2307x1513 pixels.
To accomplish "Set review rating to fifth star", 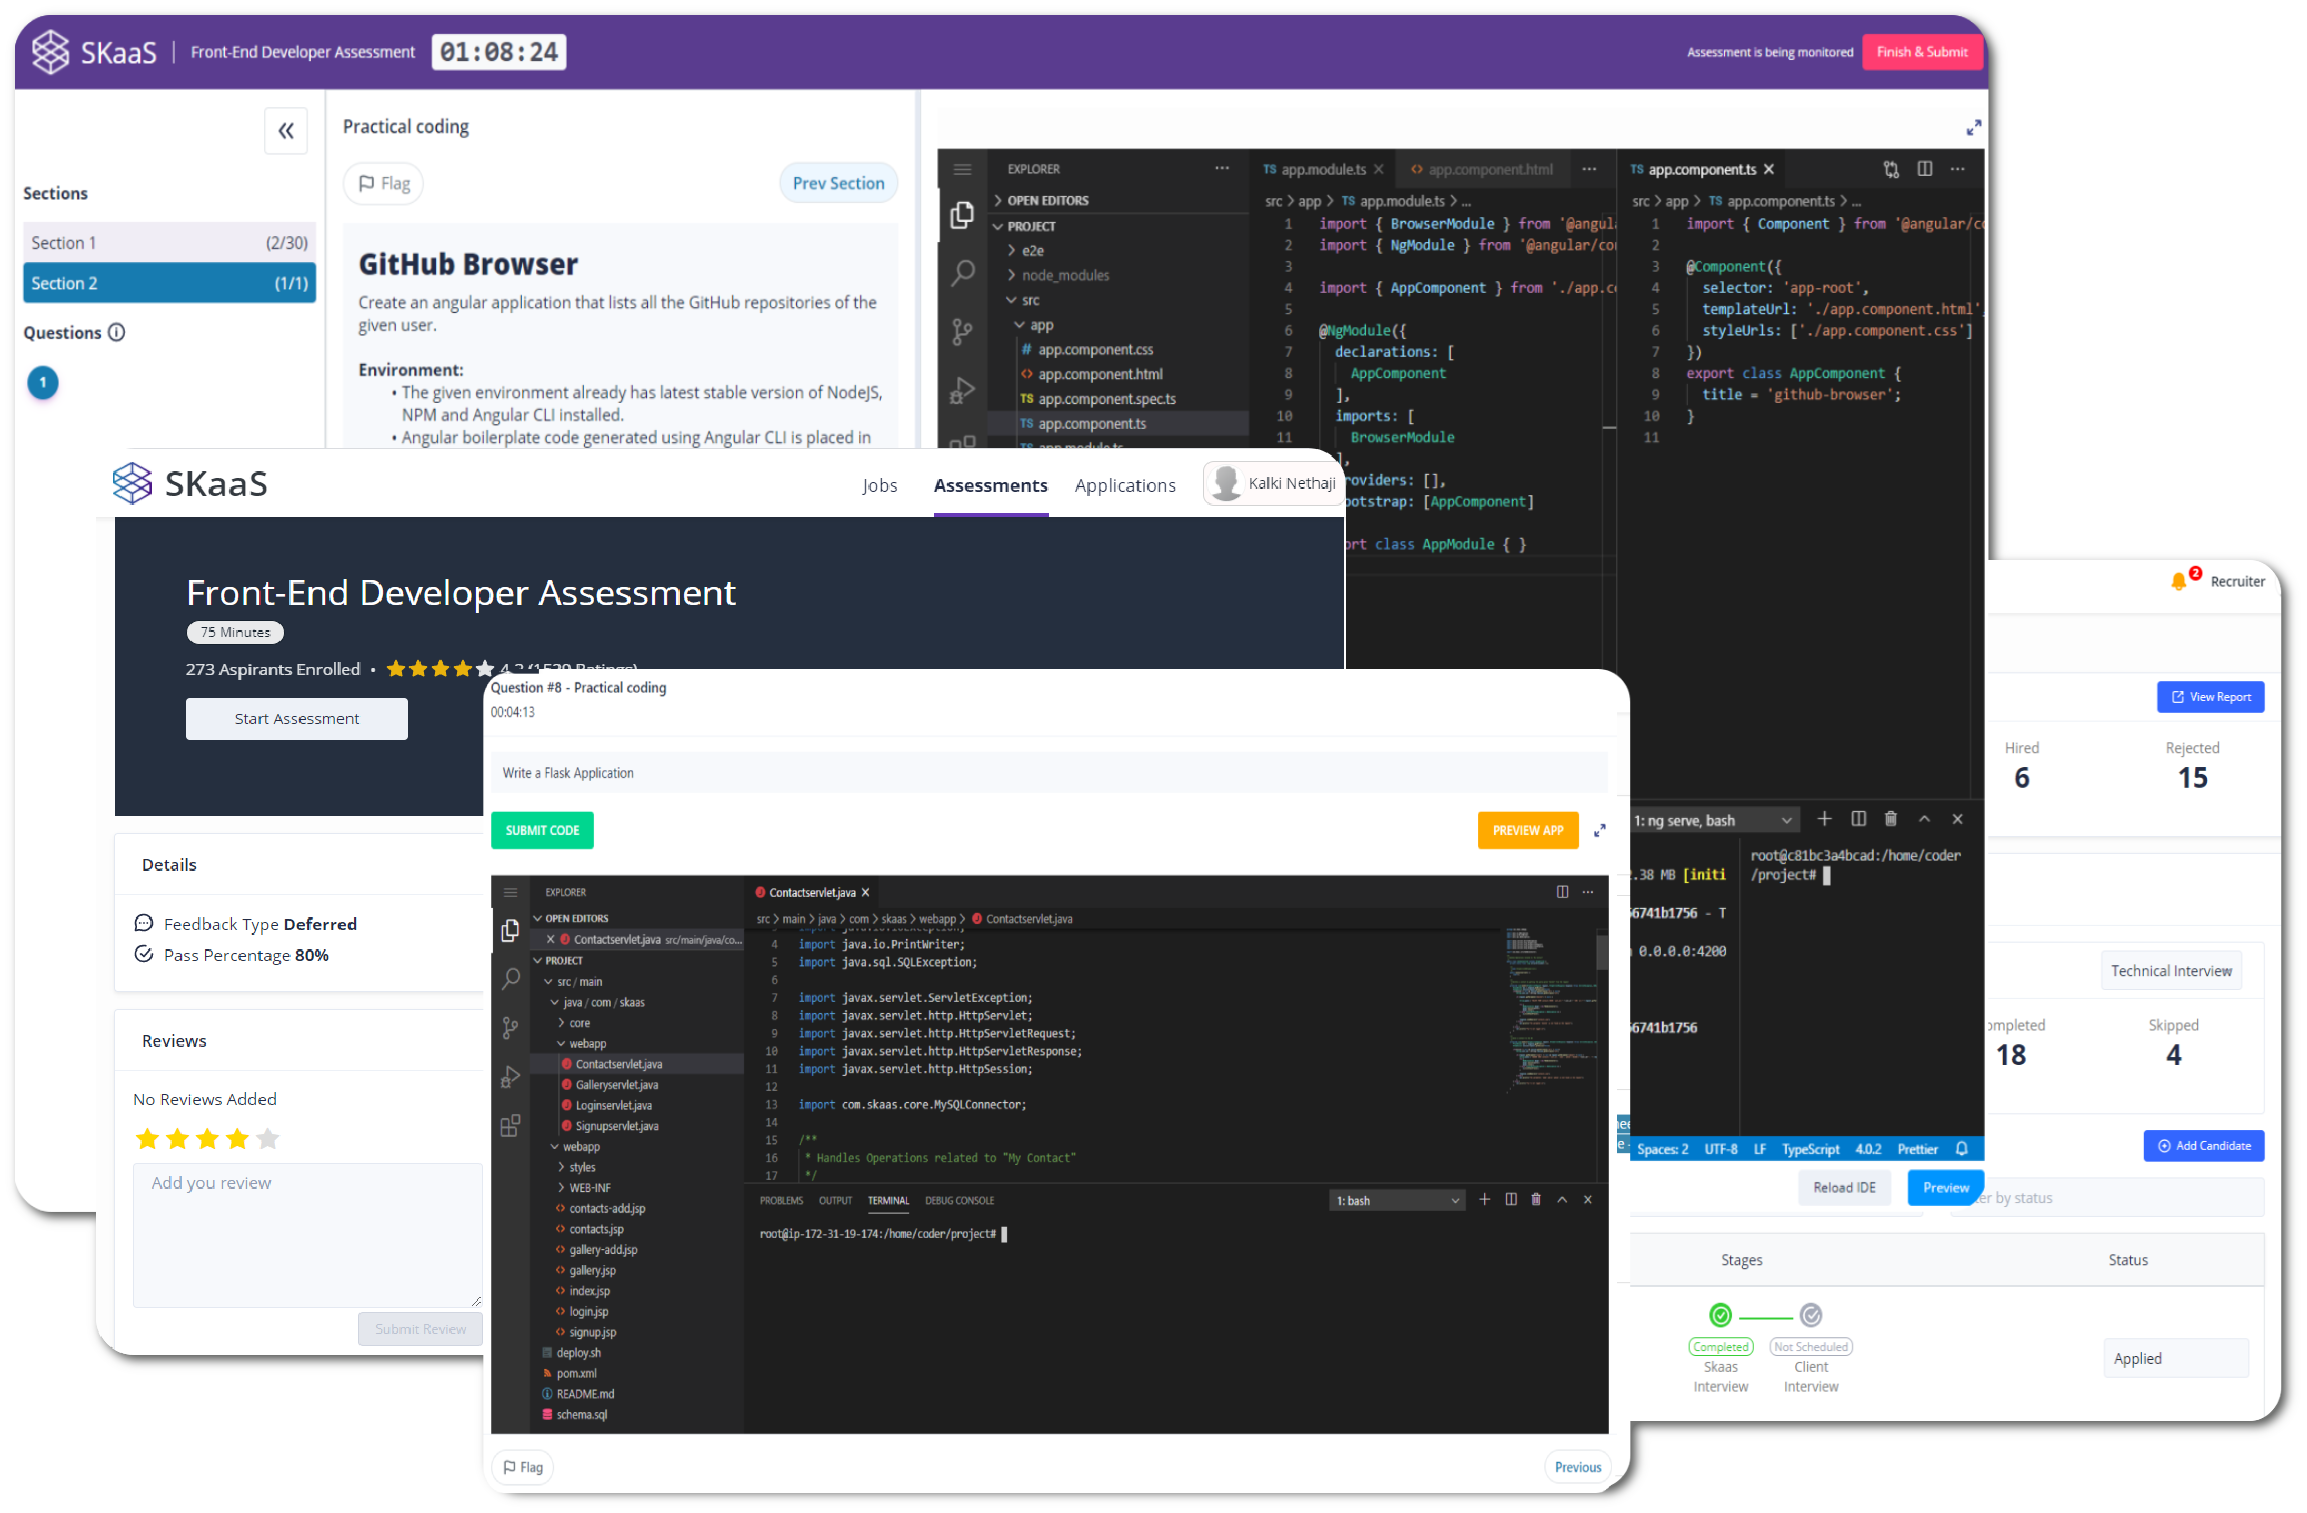I will click(x=267, y=1138).
